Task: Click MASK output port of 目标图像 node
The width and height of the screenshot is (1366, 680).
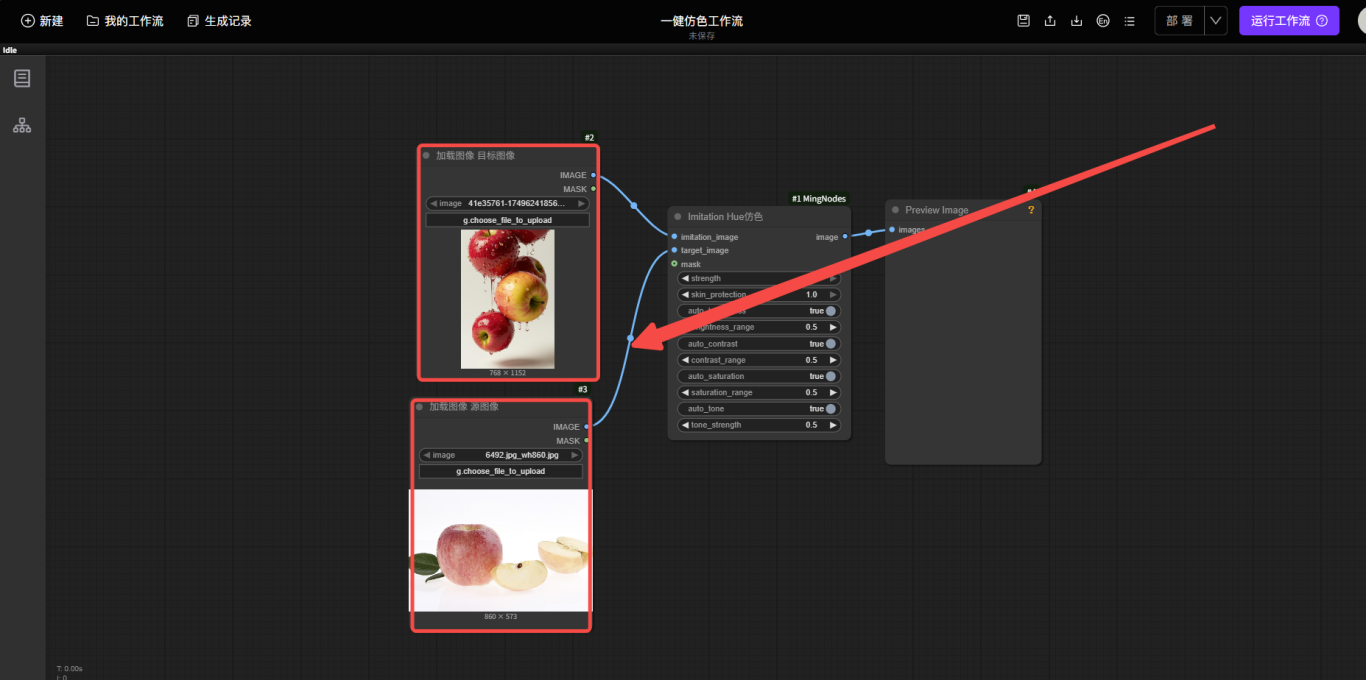Action: [593, 189]
